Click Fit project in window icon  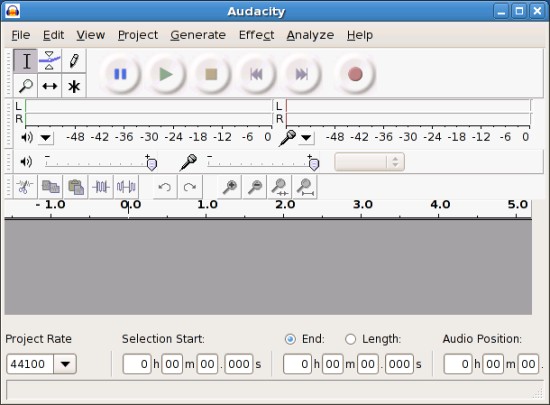pos(305,187)
